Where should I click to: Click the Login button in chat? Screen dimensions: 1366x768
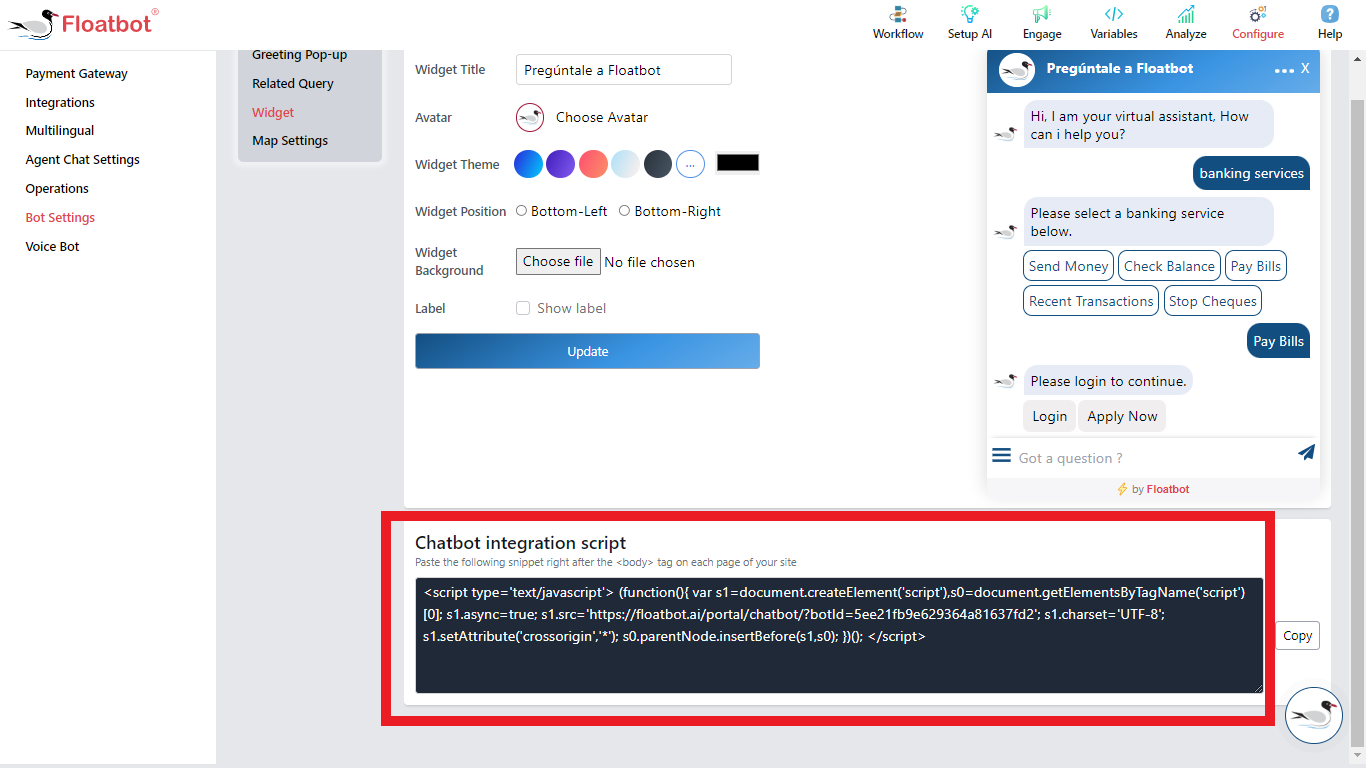[x=1049, y=417]
